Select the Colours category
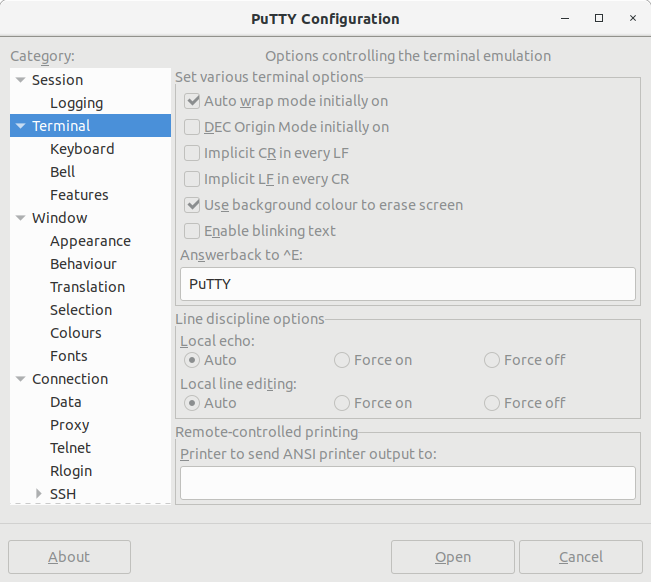The height and width of the screenshot is (582, 651). [76, 333]
